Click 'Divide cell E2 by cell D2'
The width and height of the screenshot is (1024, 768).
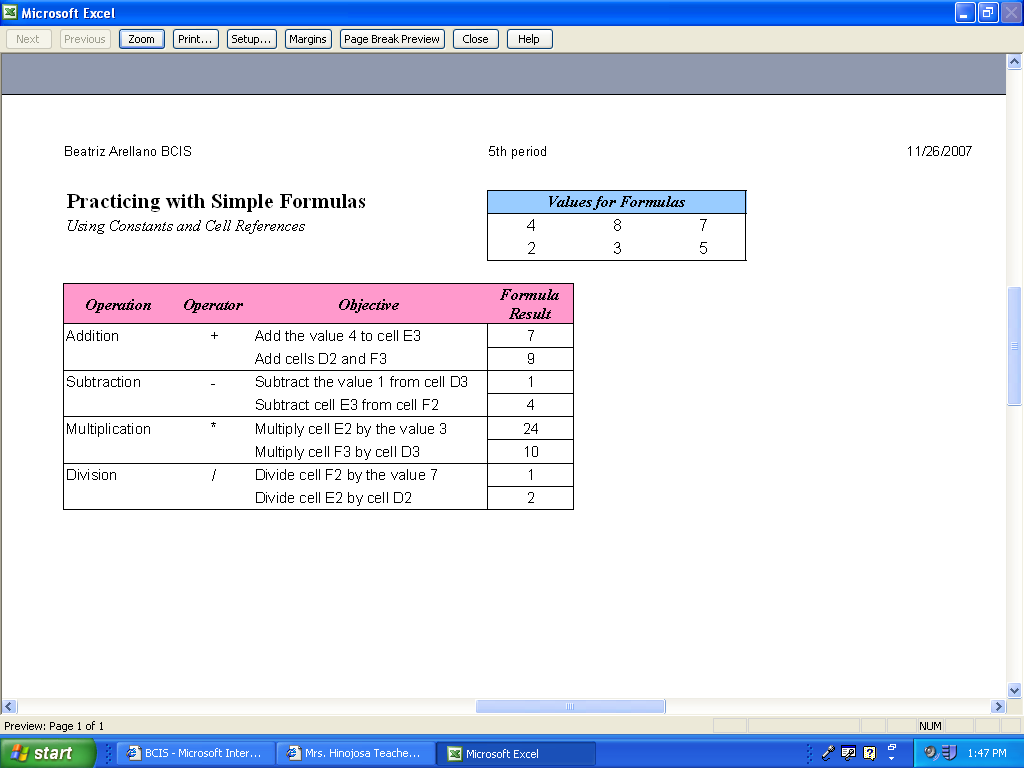(333, 498)
